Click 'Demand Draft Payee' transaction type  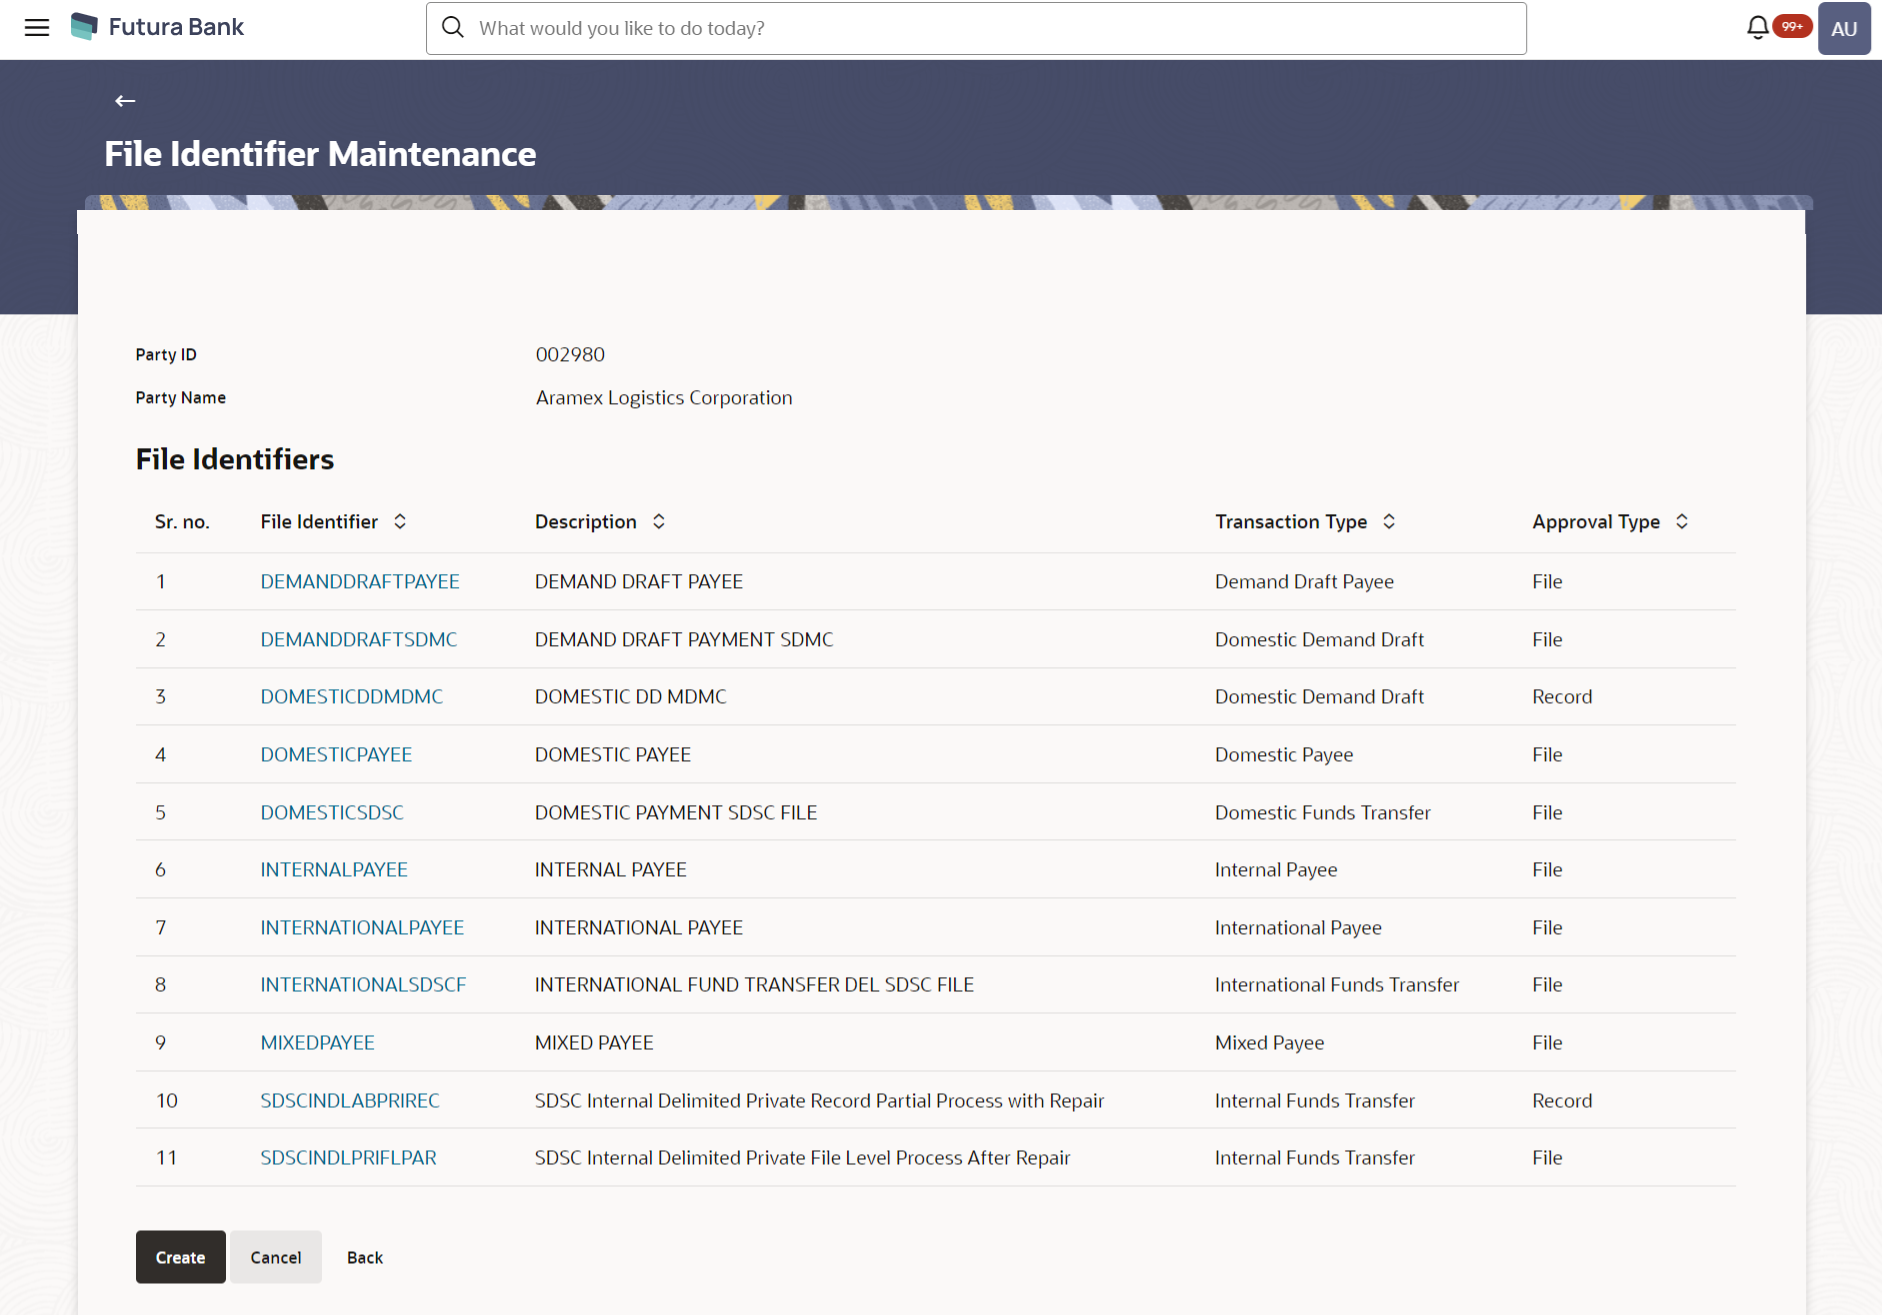1304,581
